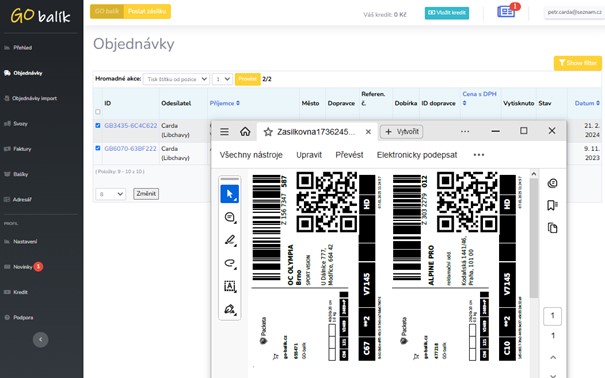This screenshot has width=605, height=378.
Task: Open Faktury in the sidebar
Action: click(22, 149)
